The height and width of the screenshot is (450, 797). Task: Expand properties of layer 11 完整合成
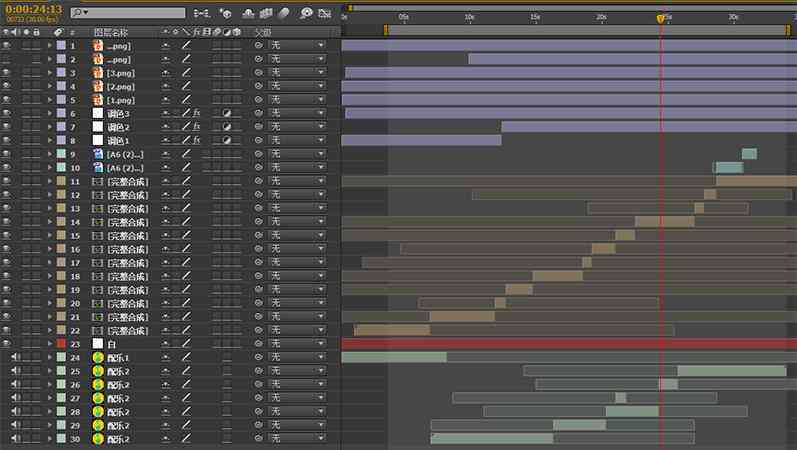50,181
